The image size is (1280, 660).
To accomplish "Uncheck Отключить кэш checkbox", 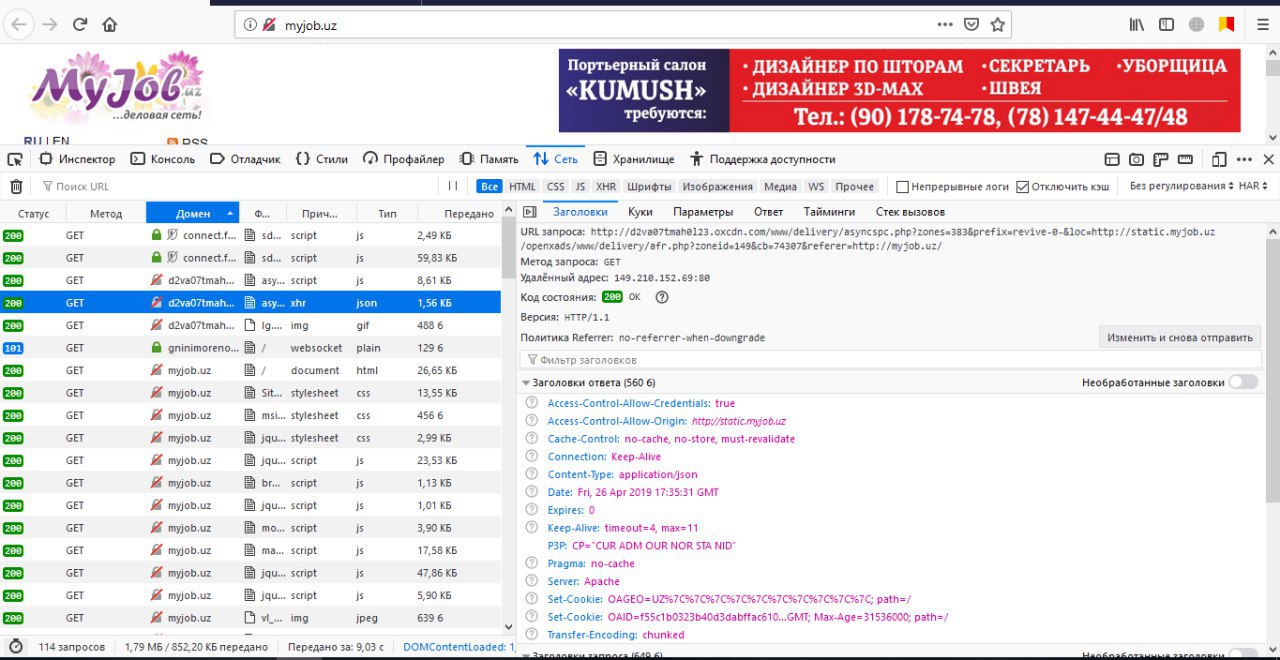I will point(1022,186).
